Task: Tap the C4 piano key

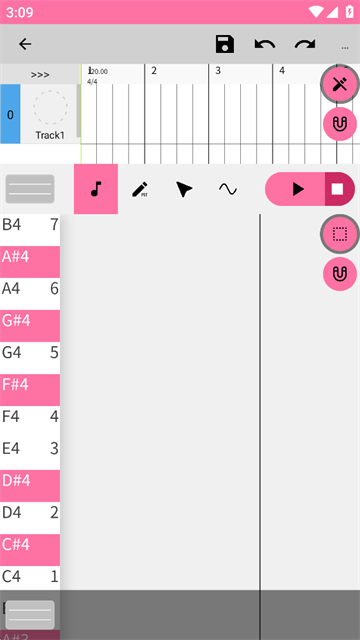Action: click(30, 577)
